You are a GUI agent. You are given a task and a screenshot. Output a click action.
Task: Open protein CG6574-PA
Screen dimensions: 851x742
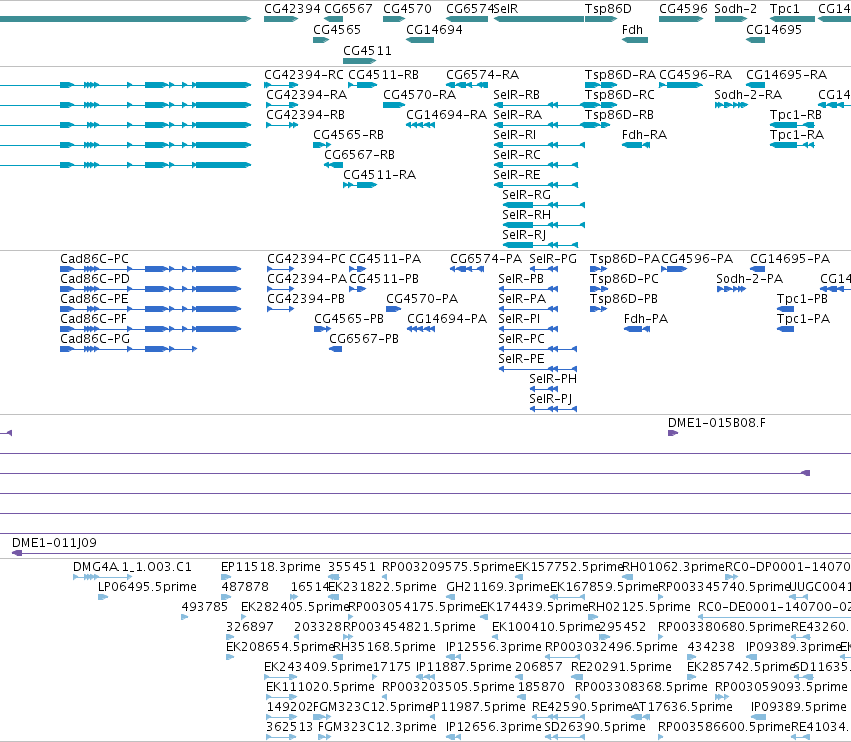coord(467,269)
